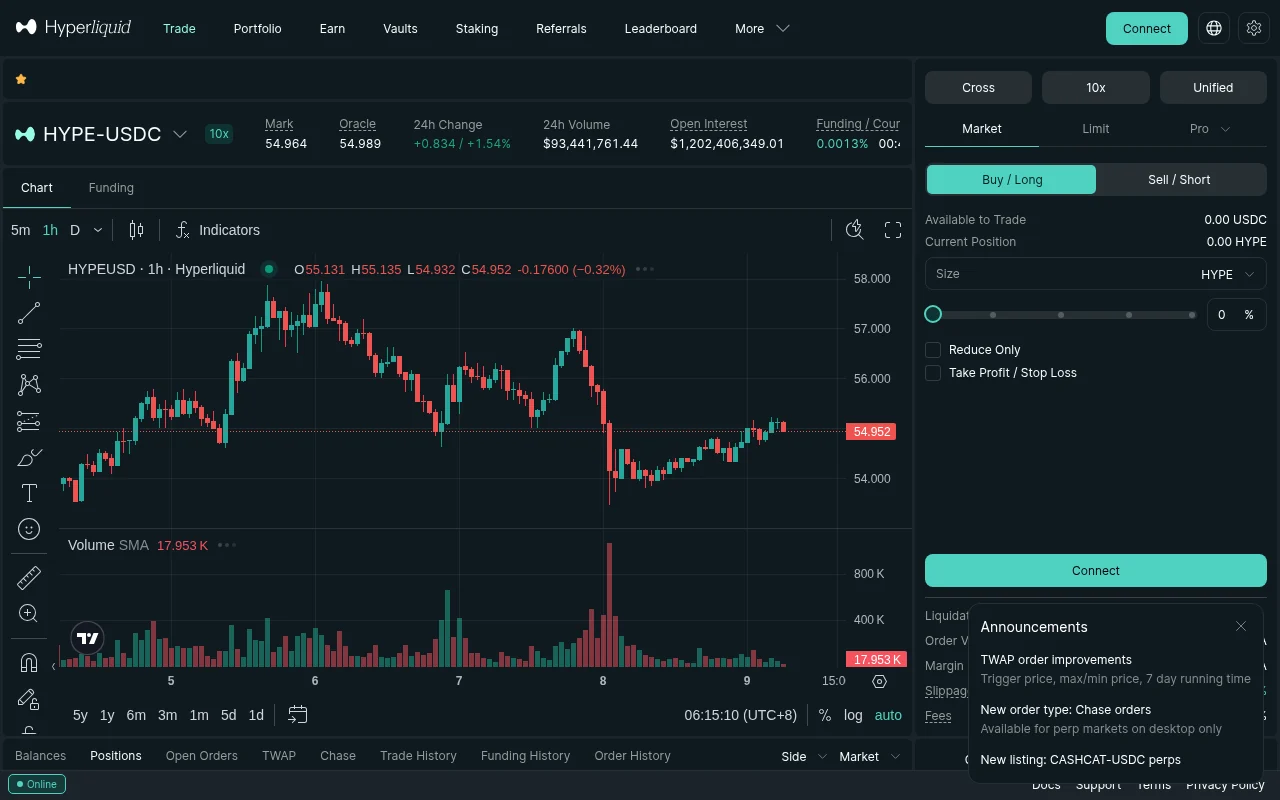Toggle Buy / Long side
The image size is (1280, 800).
[1012, 179]
